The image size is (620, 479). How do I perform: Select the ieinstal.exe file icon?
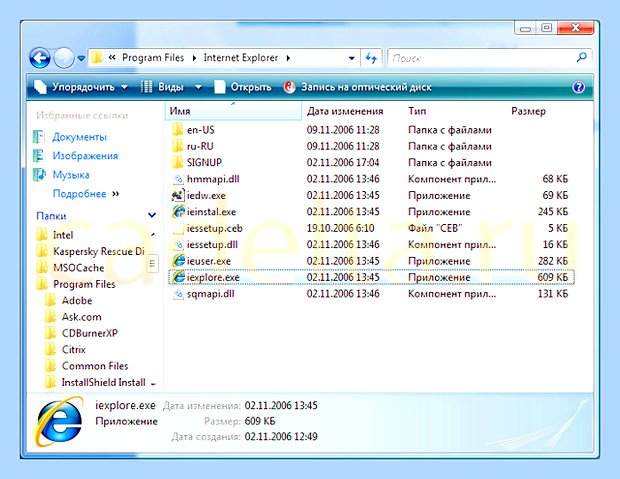178,212
